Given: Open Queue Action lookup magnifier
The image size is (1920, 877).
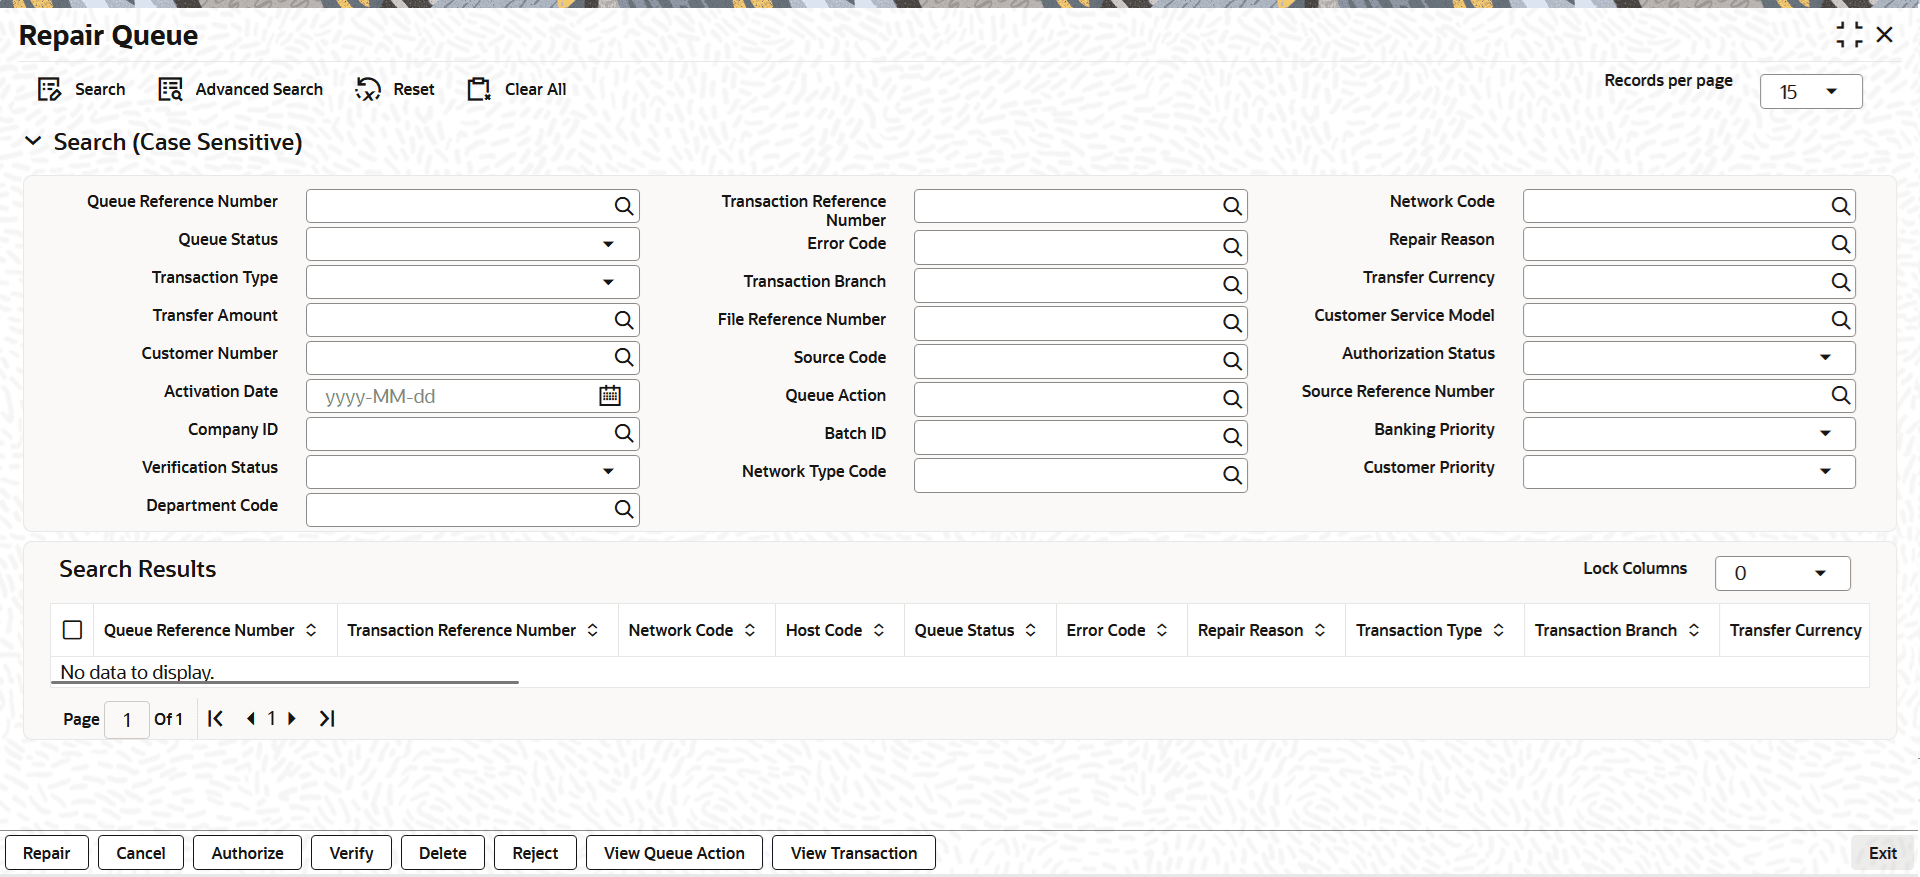Looking at the screenshot, I should (1232, 400).
